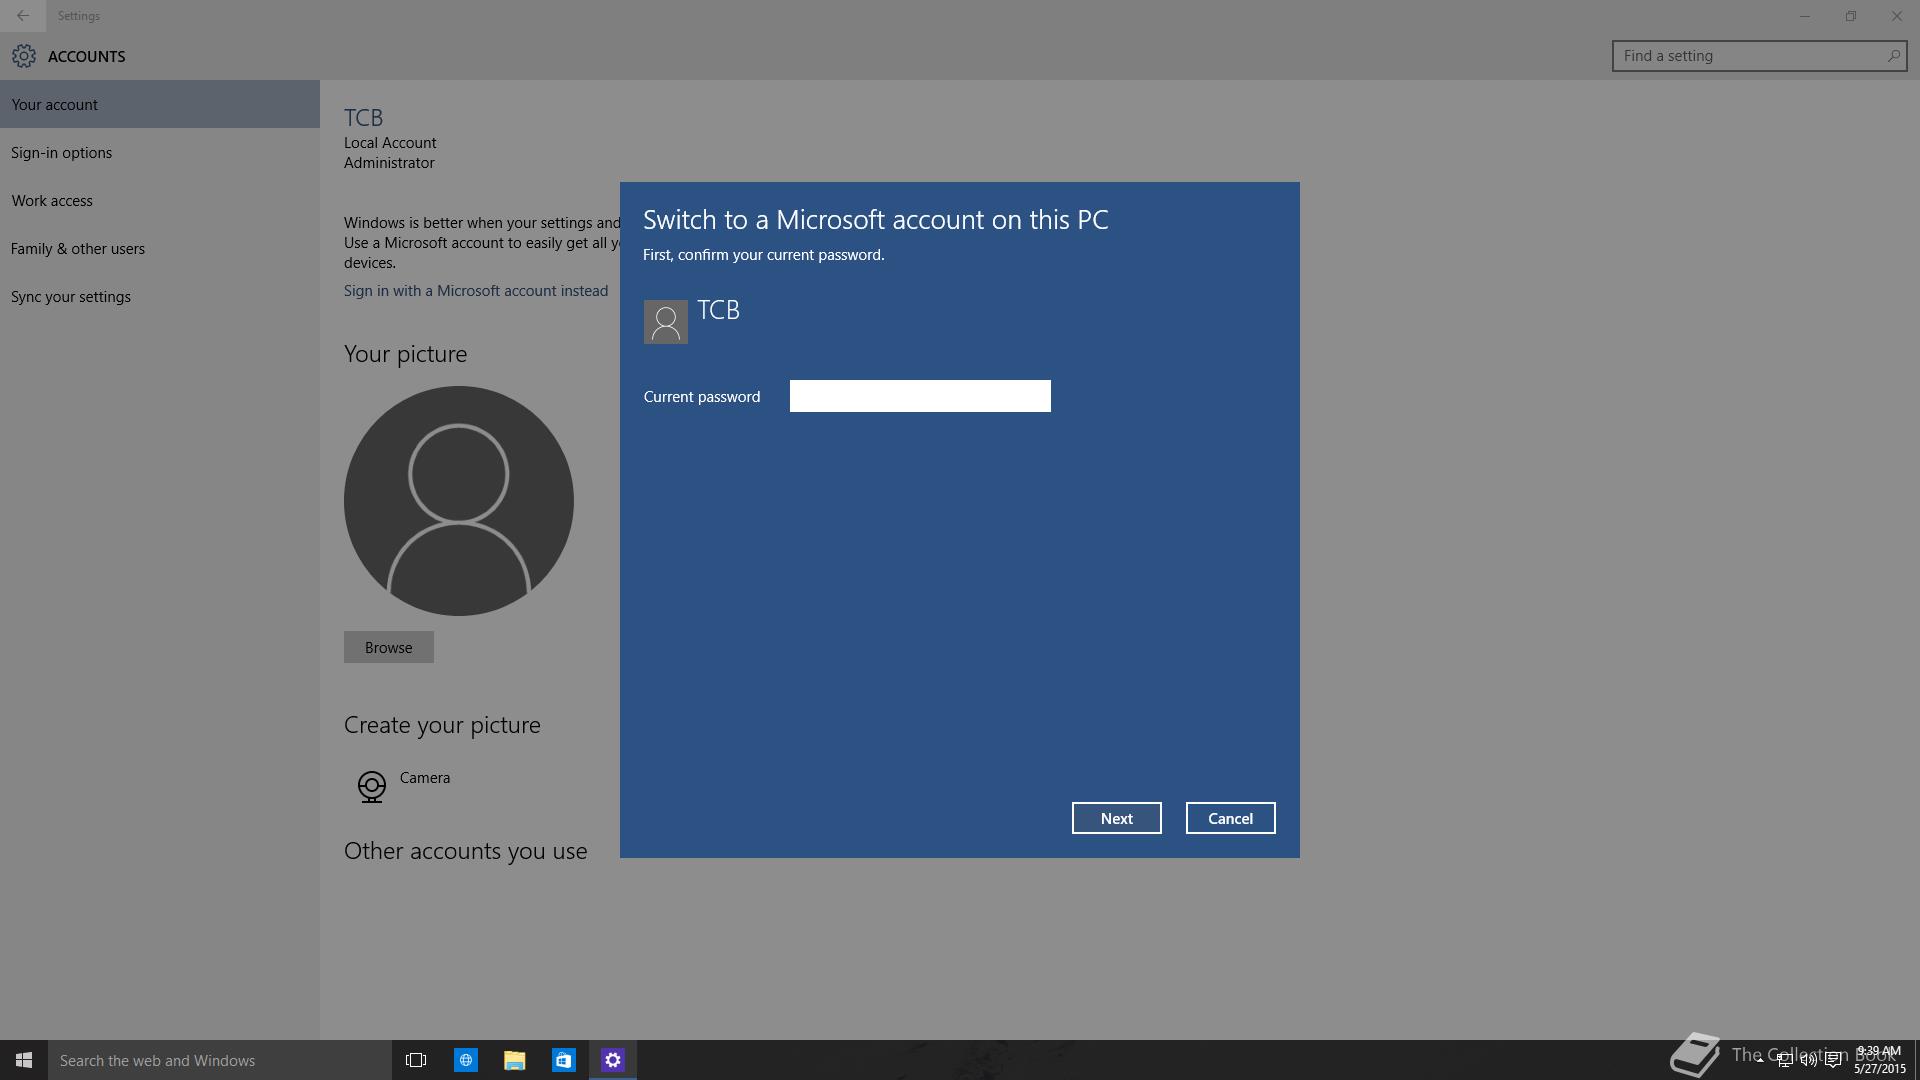Click the TCB account name heading
The width and height of the screenshot is (1920, 1080).
pos(364,117)
